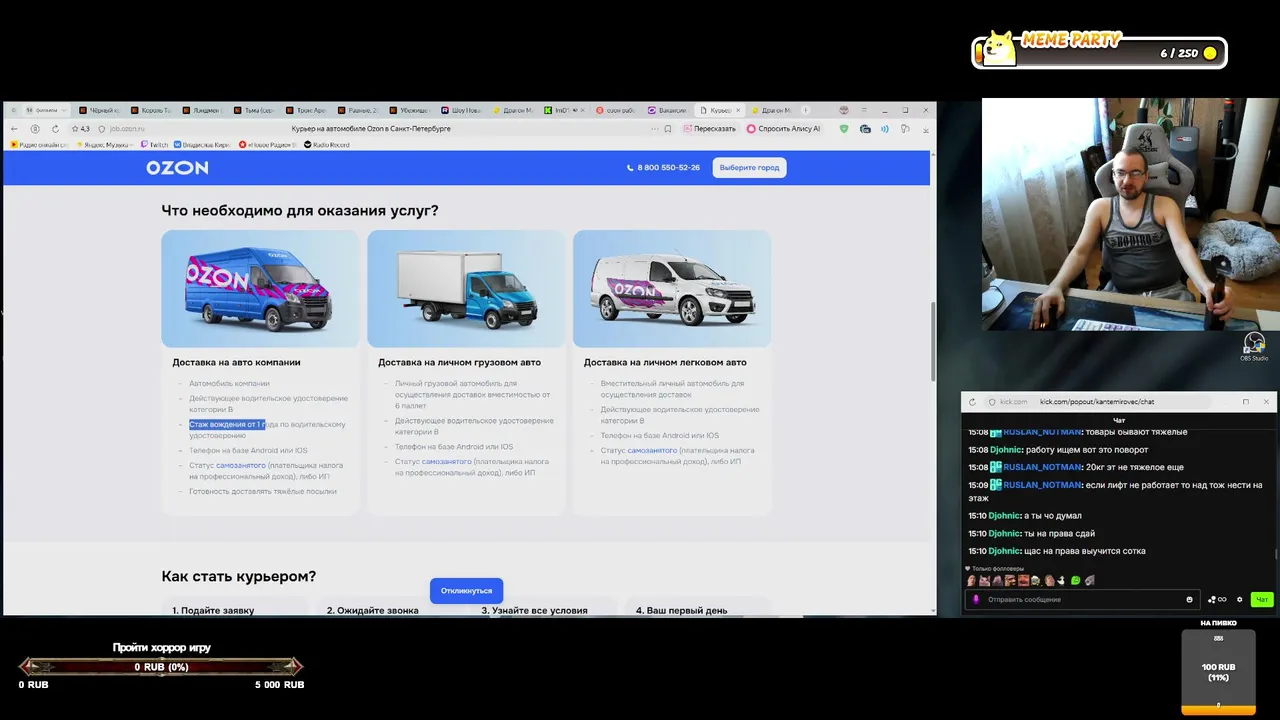Switch to the Чёрный tab
The image size is (1280, 720).
(99, 110)
